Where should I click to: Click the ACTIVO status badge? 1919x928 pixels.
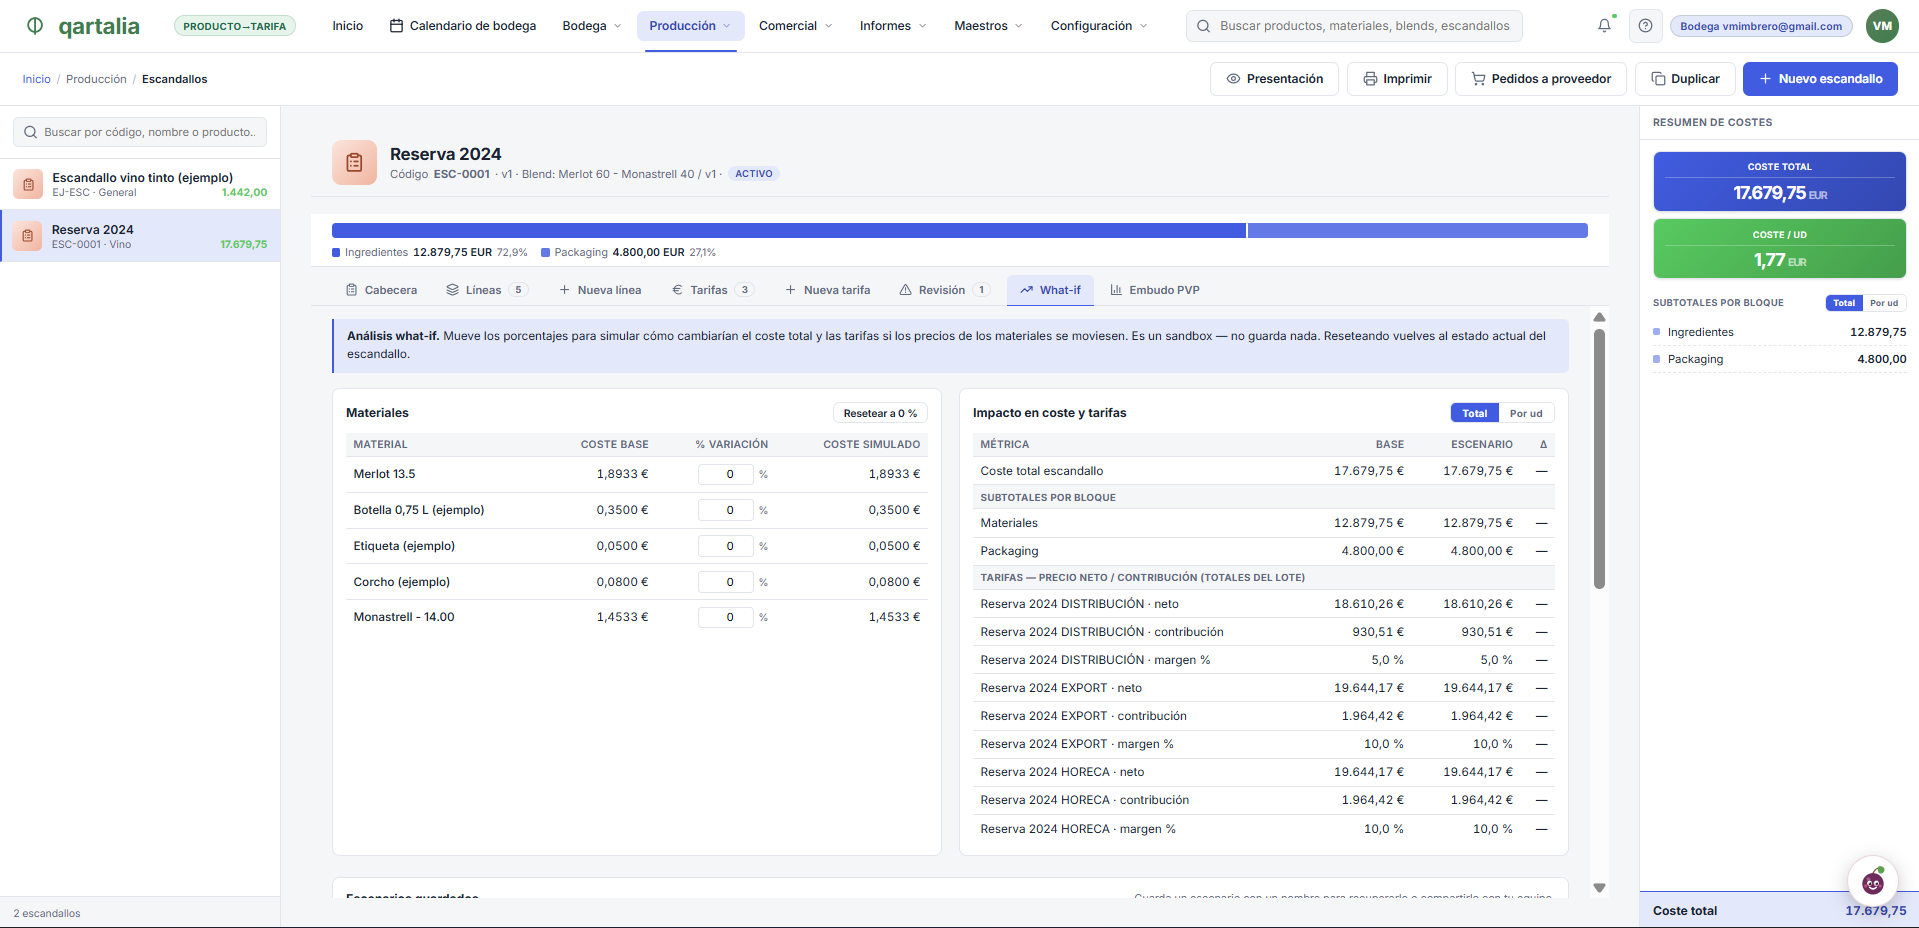754,174
